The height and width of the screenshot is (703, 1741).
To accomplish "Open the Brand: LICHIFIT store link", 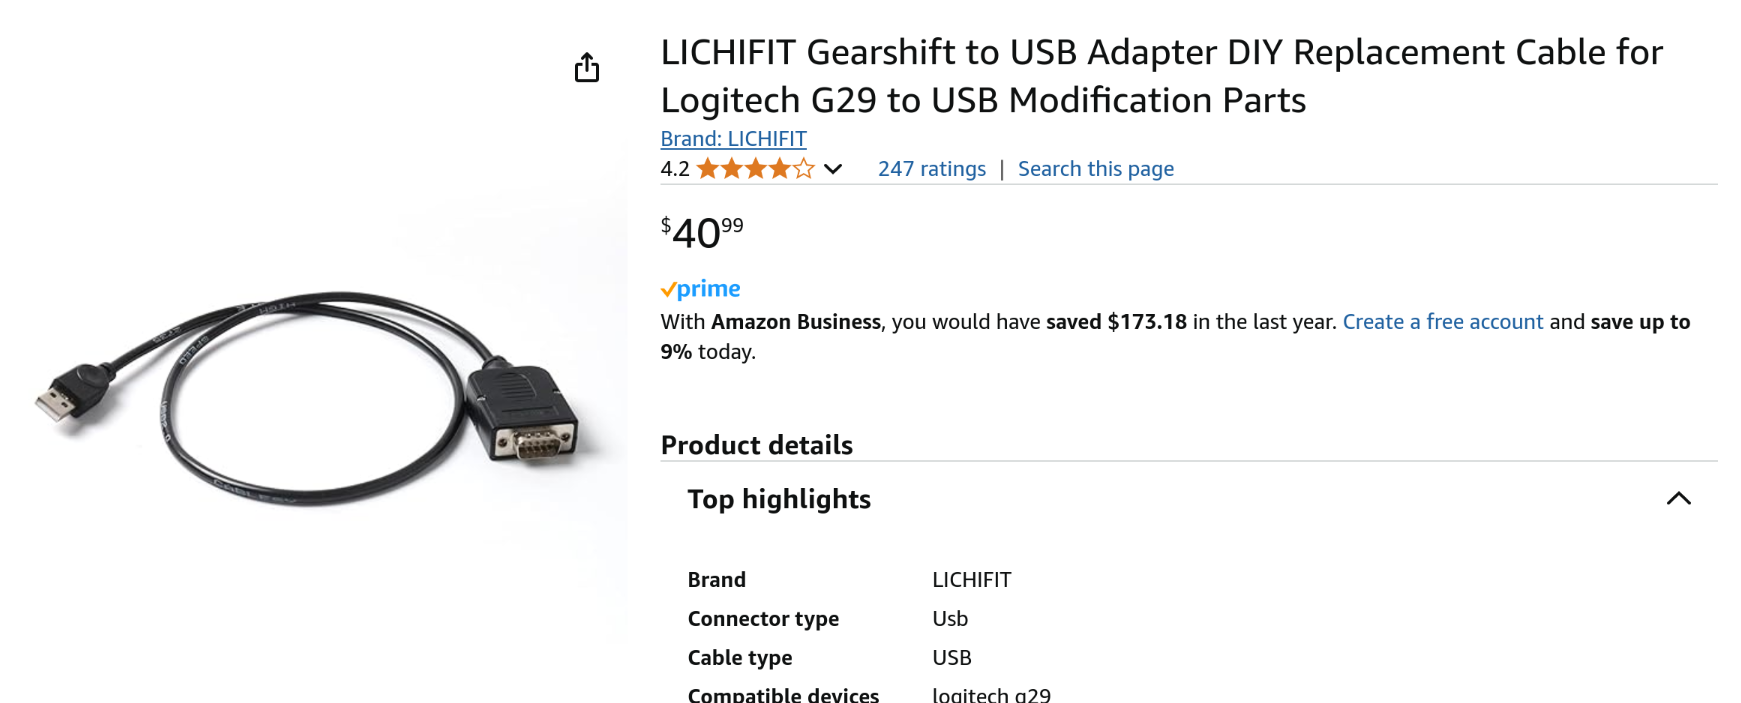I will [733, 139].
